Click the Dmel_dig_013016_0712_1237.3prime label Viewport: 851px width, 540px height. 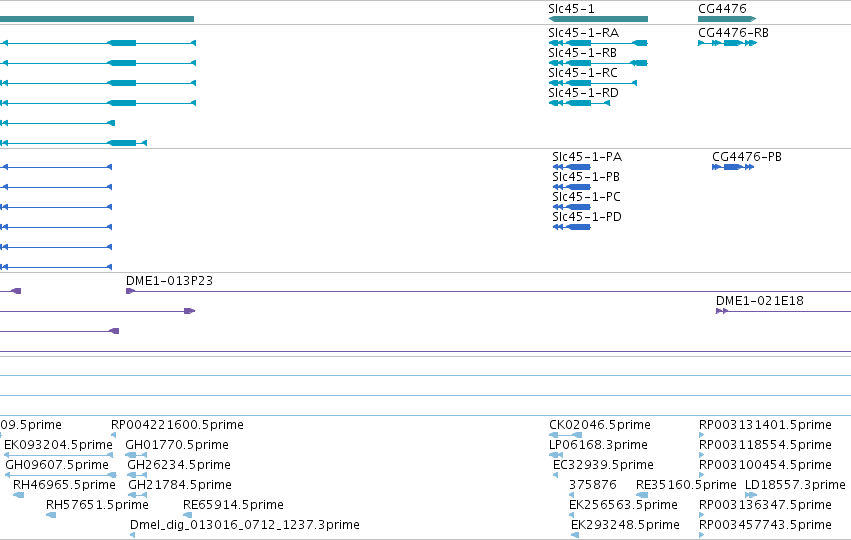coord(245,525)
